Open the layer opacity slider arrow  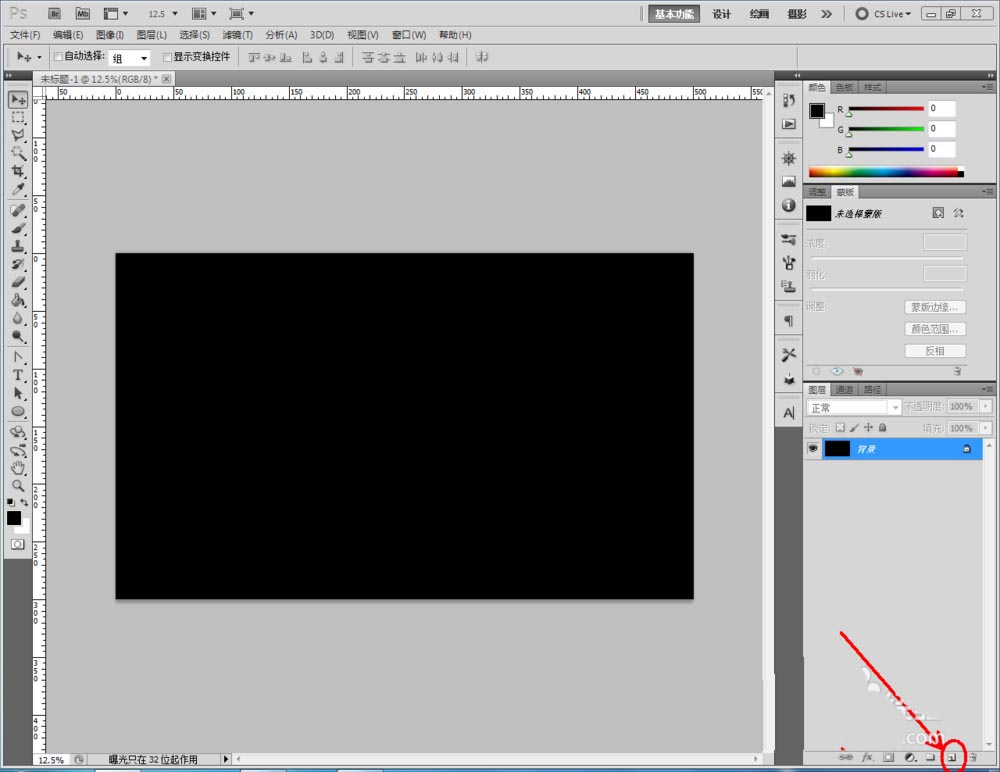coord(986,406)
